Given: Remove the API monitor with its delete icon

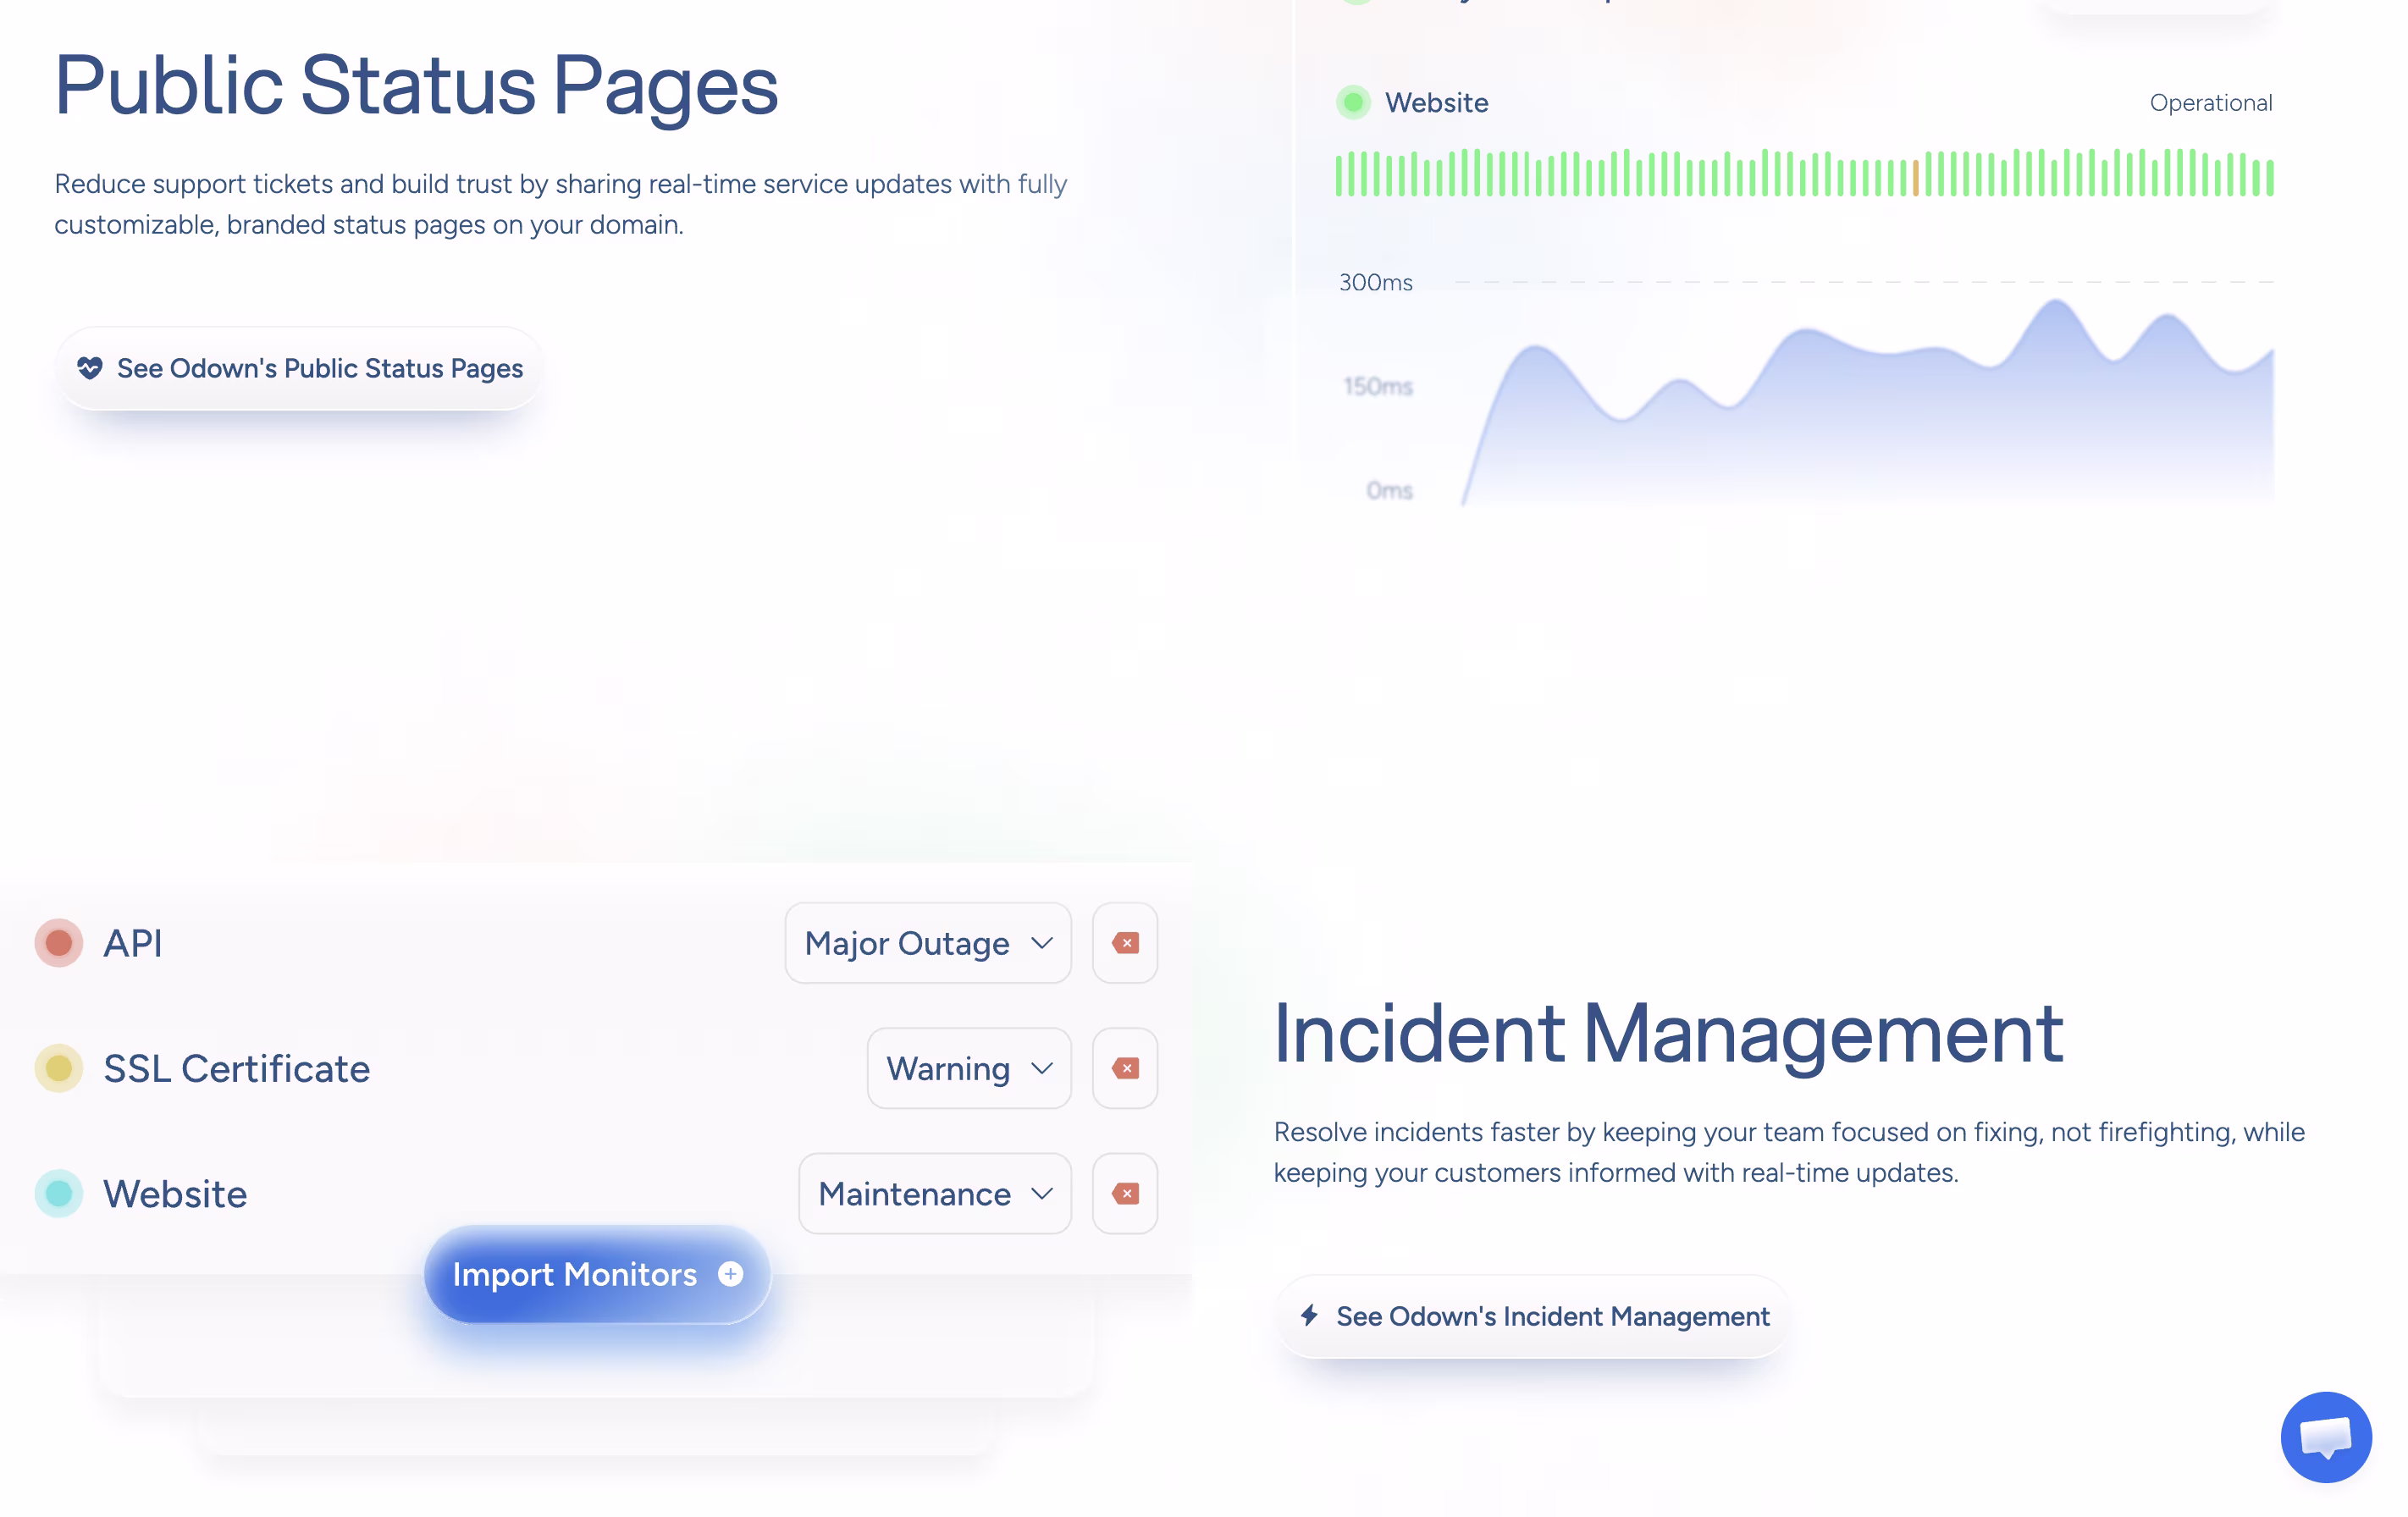Looking at the screenshot, I should coord(1125,943).
